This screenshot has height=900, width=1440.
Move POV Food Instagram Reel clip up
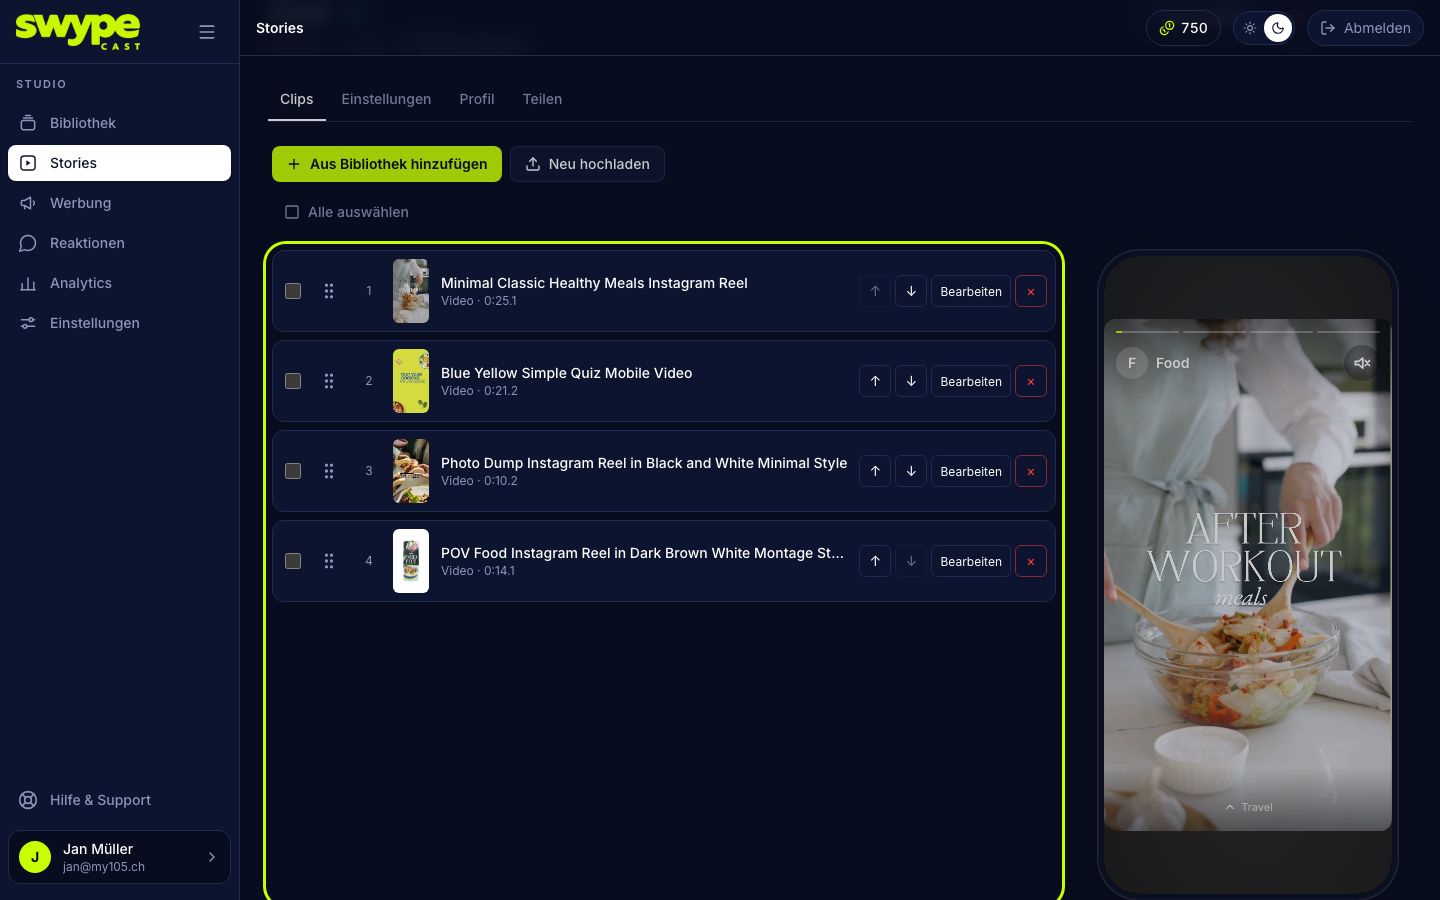(875, 561)
